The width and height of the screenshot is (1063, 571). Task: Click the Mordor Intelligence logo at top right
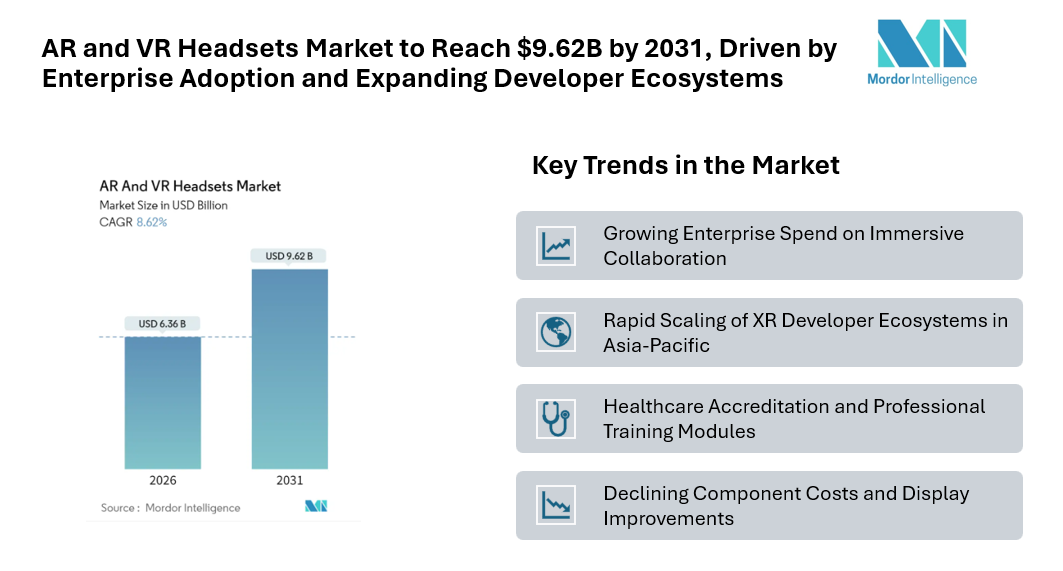tap(921, 51)
